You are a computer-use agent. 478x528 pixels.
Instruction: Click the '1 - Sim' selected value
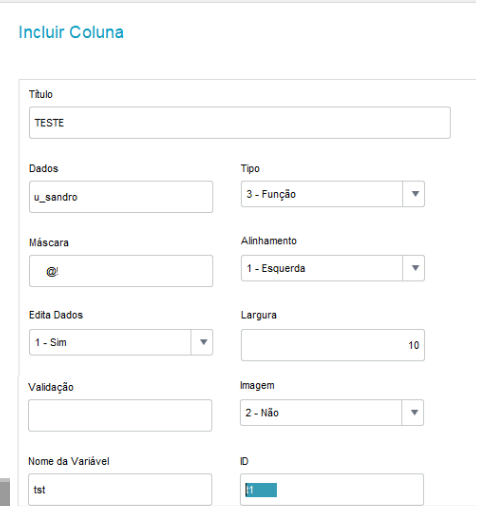click(x=51, y=342)
